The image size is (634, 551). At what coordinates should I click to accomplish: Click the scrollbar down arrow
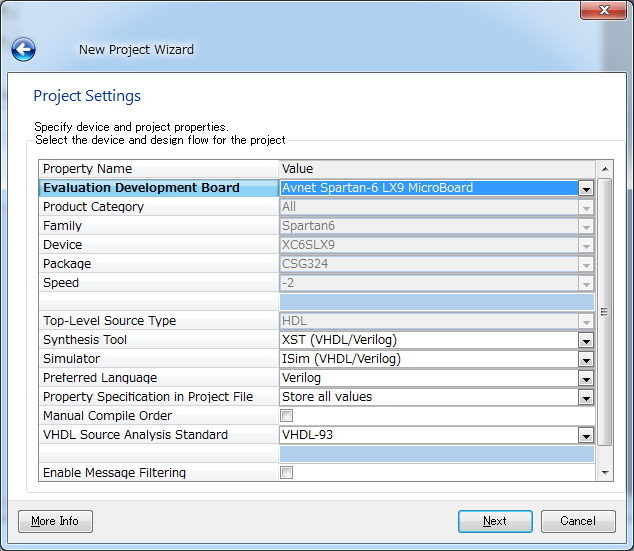pyautogui.click(x=605, y=472)
